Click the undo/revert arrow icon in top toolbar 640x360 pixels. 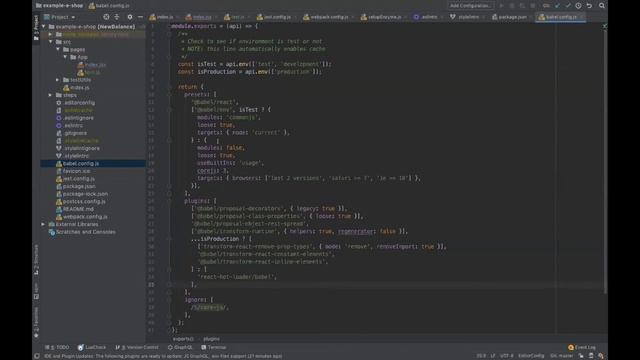point(589,6)
